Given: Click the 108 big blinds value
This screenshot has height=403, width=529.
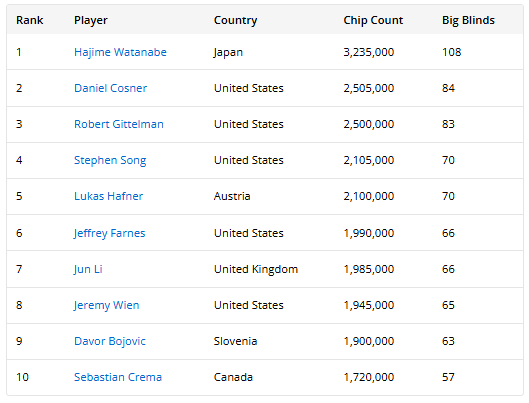Looking at the screenshot, I should pos(451,52).
